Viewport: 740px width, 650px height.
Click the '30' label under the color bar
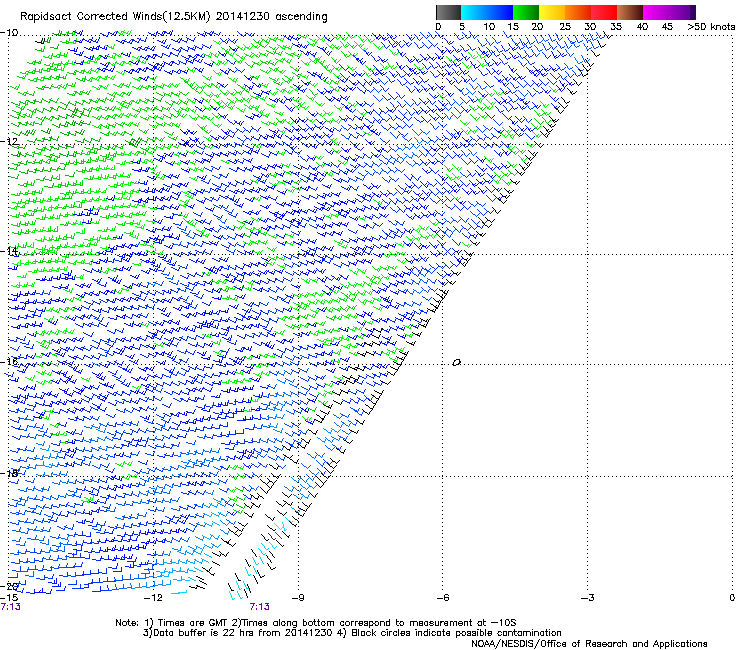590,27
